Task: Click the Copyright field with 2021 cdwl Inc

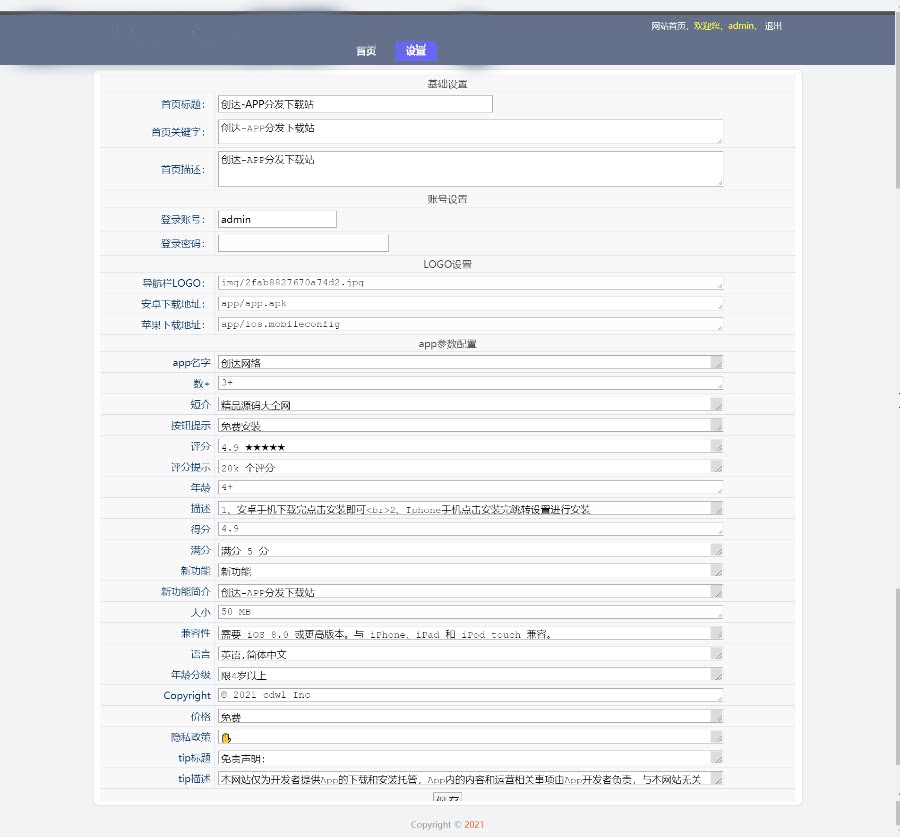Action: (x=469, y=695)
